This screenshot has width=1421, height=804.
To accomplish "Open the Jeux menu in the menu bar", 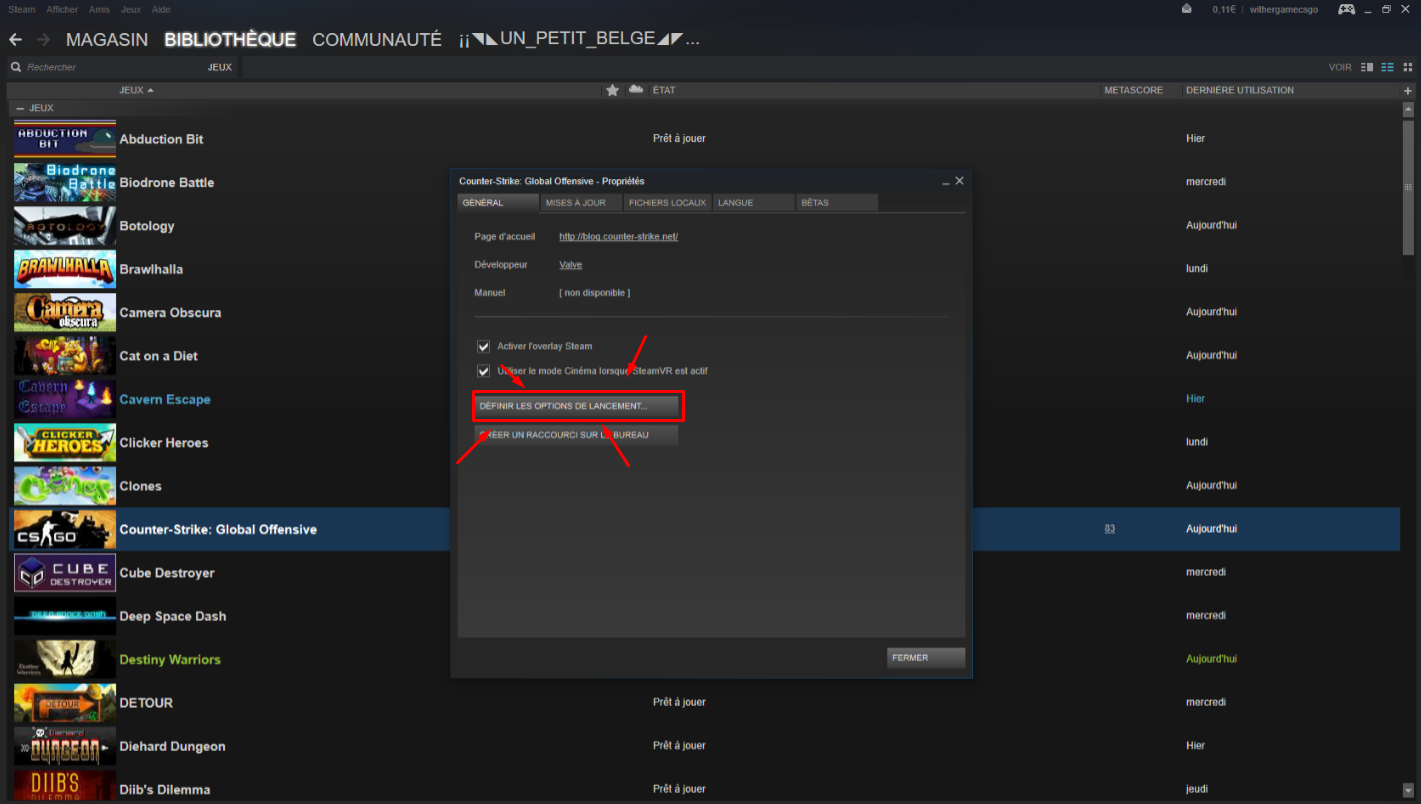I will (x=131, y=9).
